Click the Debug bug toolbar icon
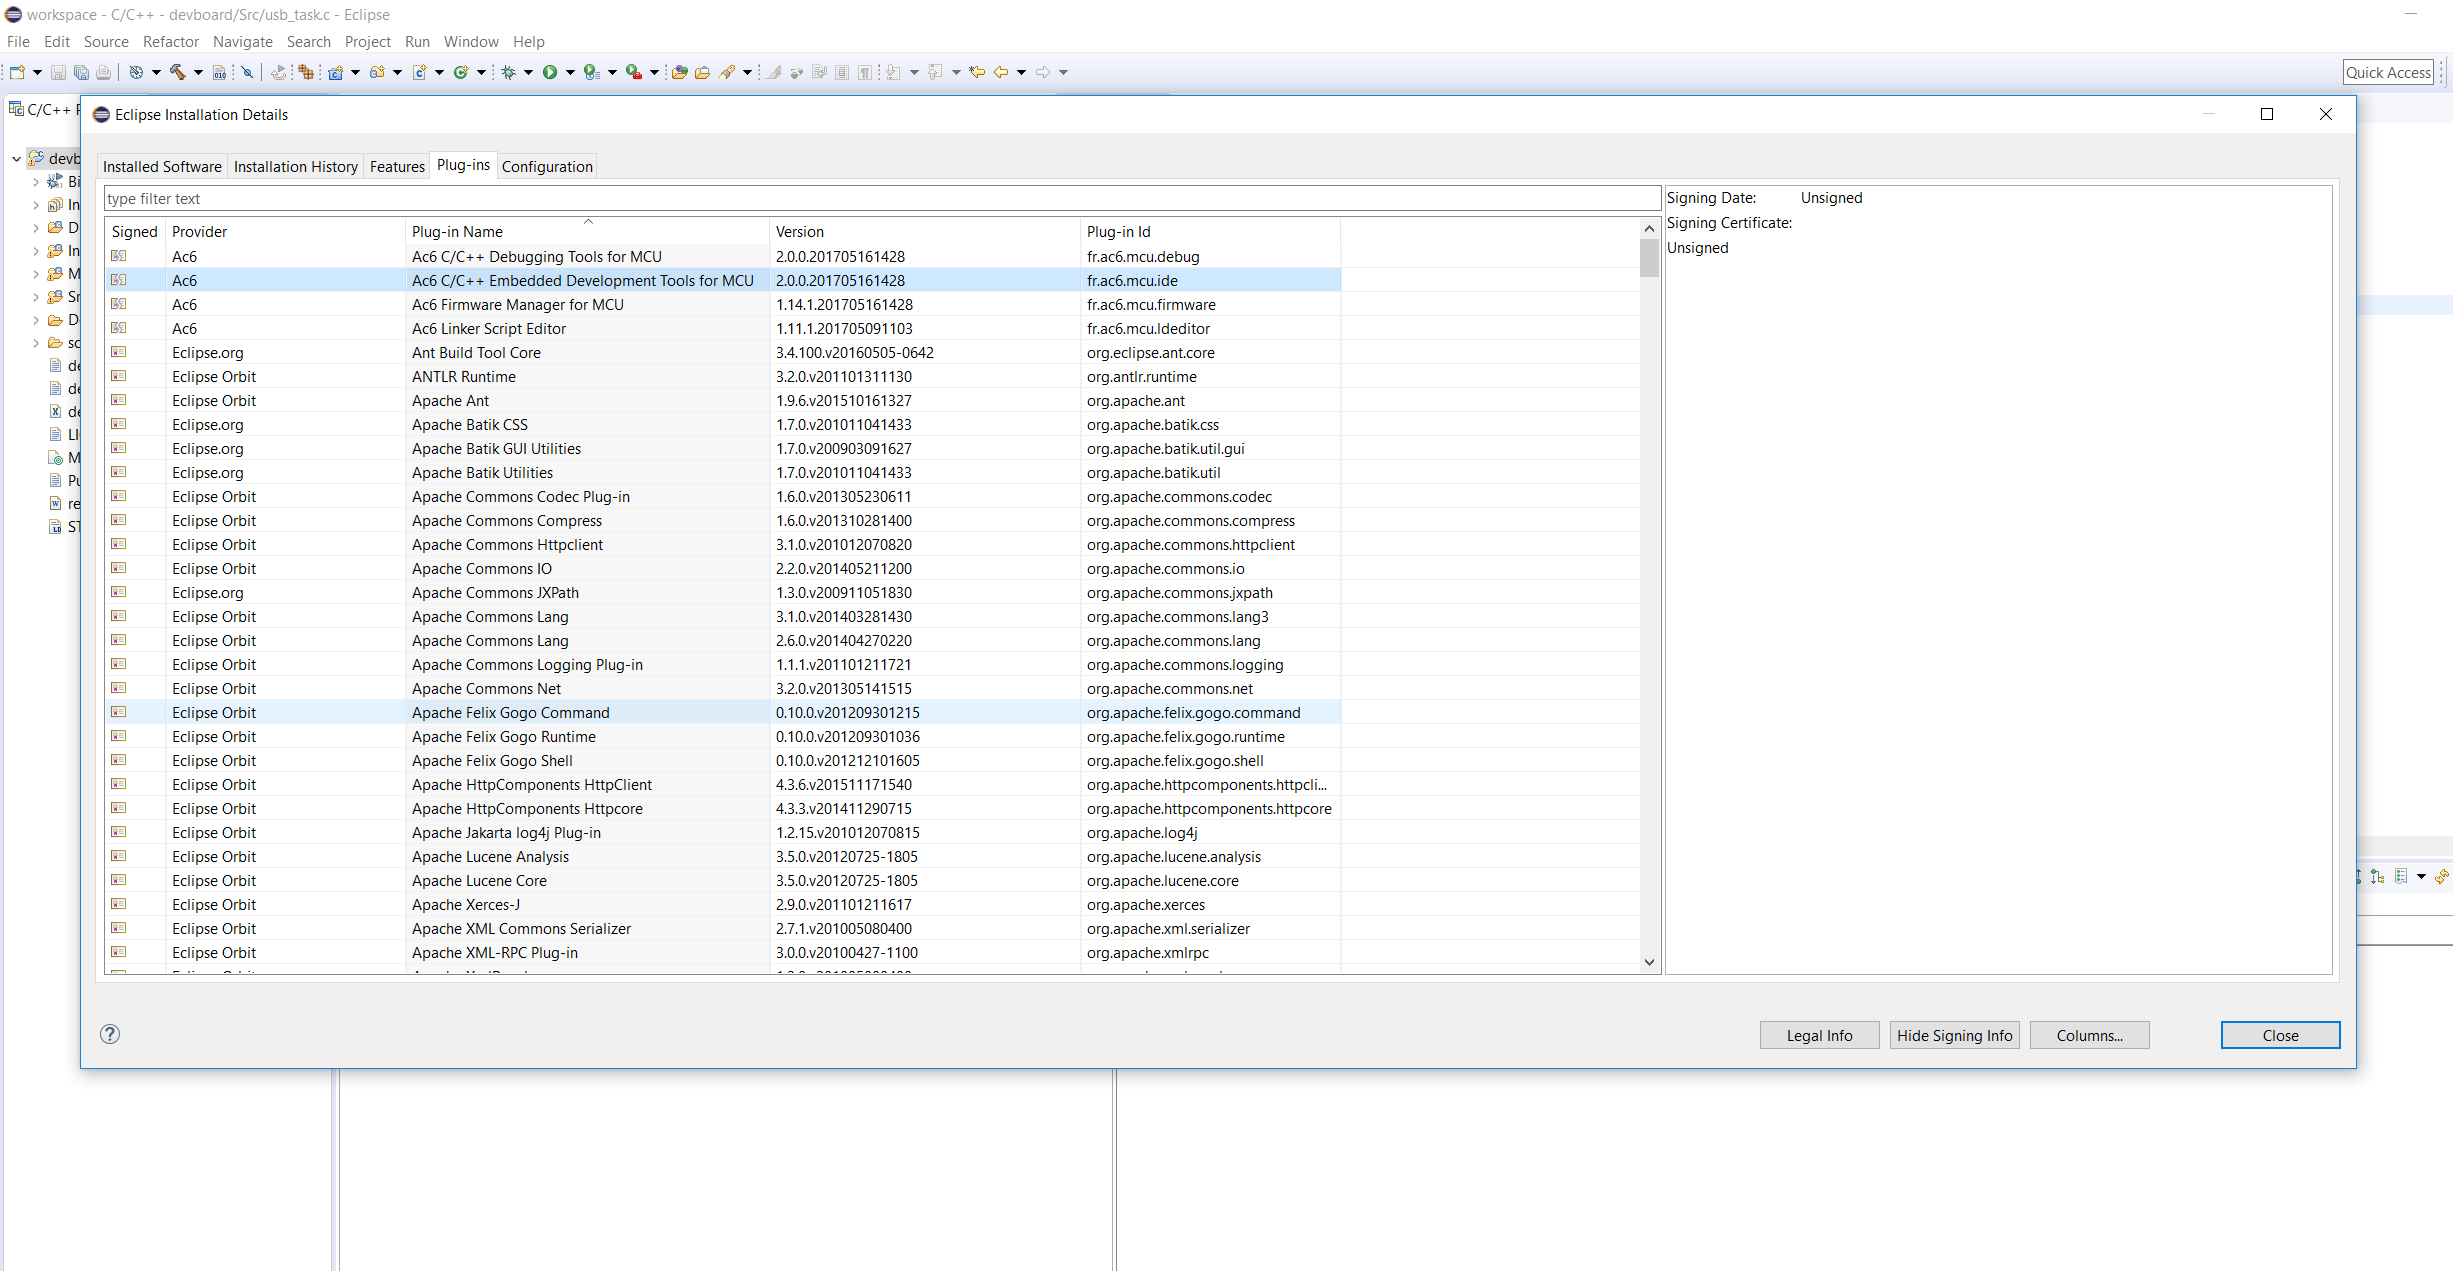The width and height of the screenshot is (2453, 1271). click(508, 72)
